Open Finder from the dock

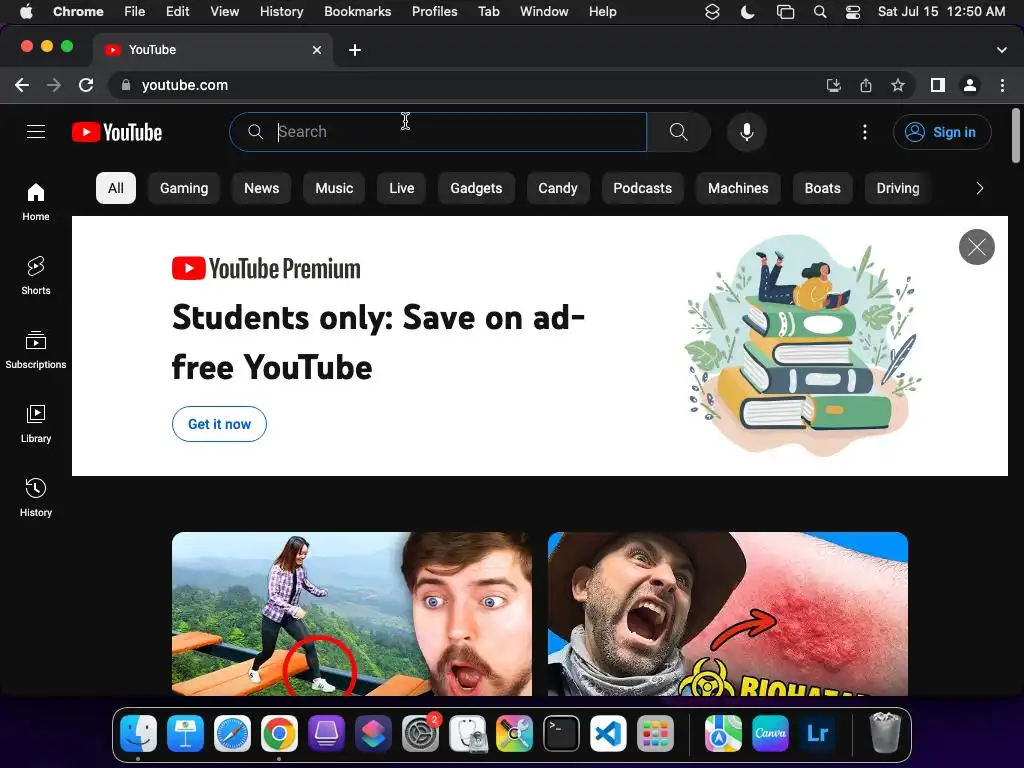[x=138, y=733]
